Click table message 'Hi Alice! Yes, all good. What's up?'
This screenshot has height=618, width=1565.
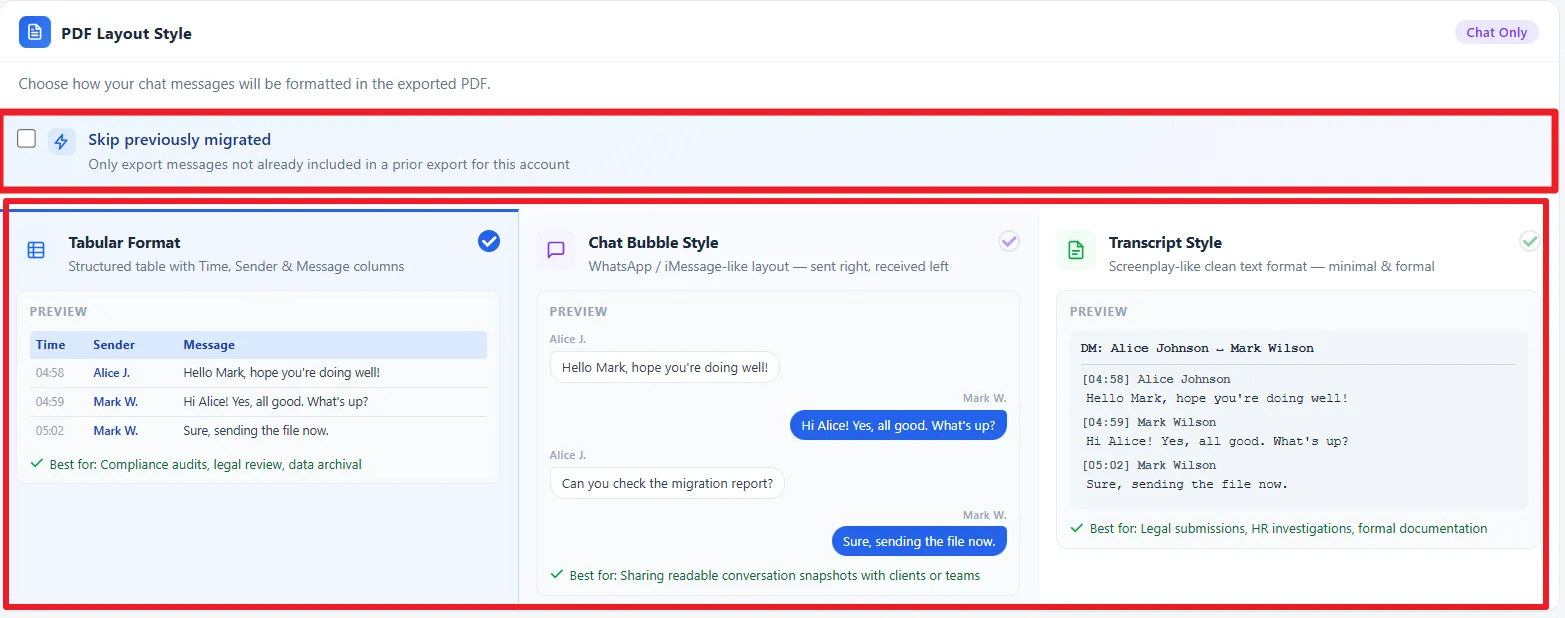tap(276, 402)
